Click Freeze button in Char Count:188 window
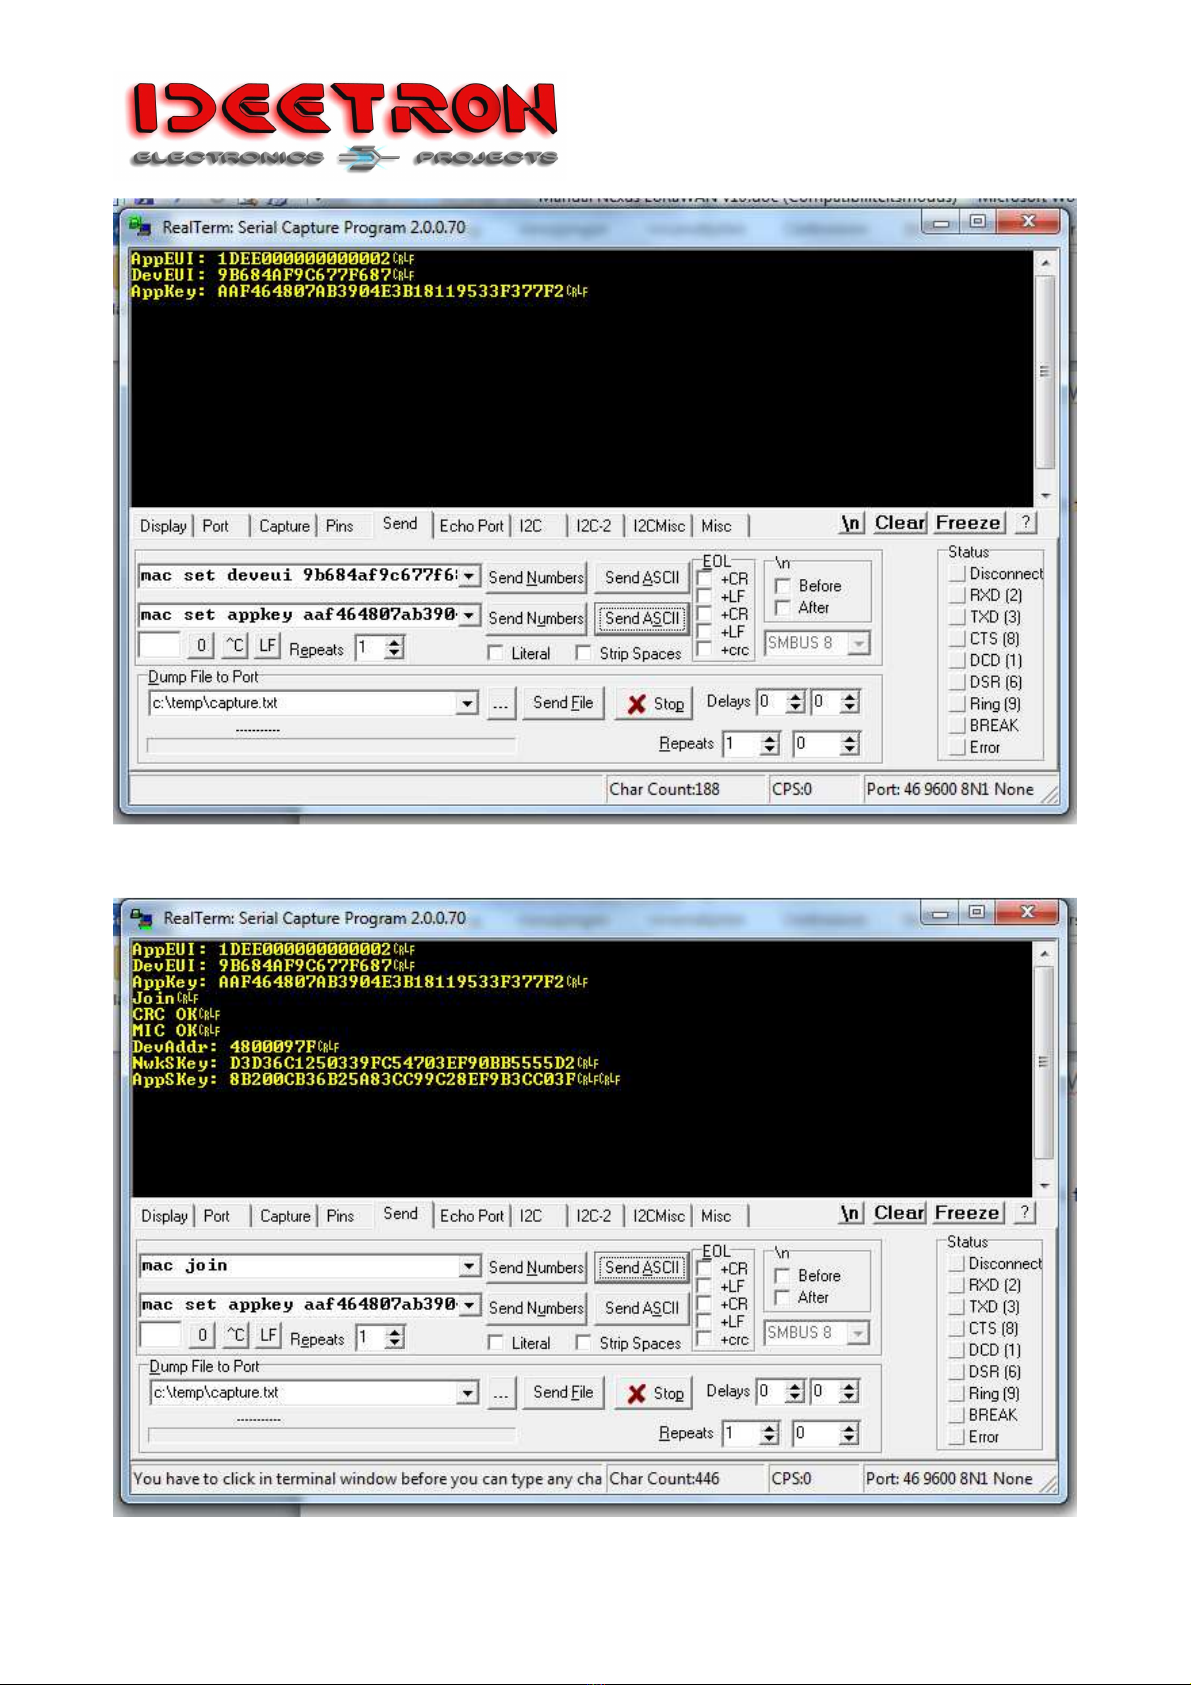Image resolution: width=1191 pixels, height=1685 pixels. (x=968, y=523)
